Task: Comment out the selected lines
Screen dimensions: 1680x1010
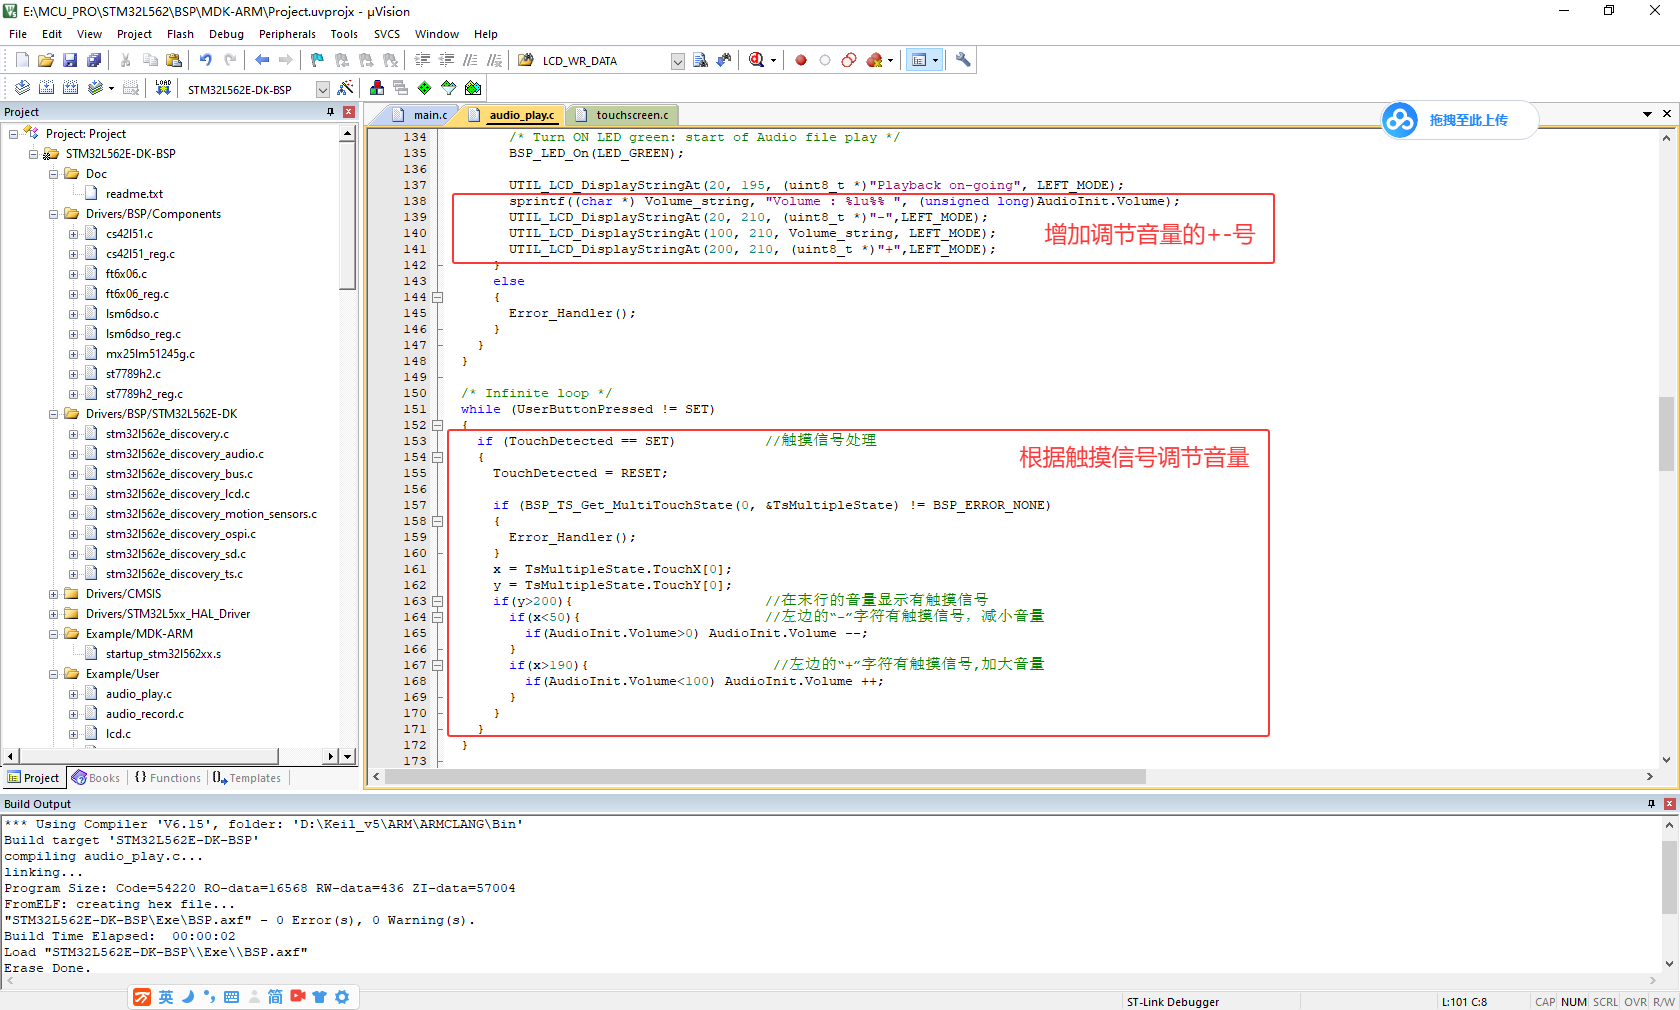Action: point(470,60)
